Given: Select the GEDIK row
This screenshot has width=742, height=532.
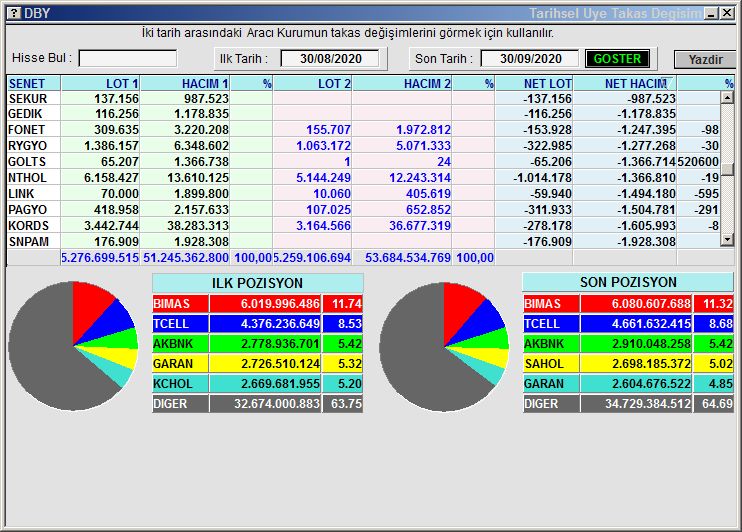Looking at the screenshot, I should [x=363, y=114].
